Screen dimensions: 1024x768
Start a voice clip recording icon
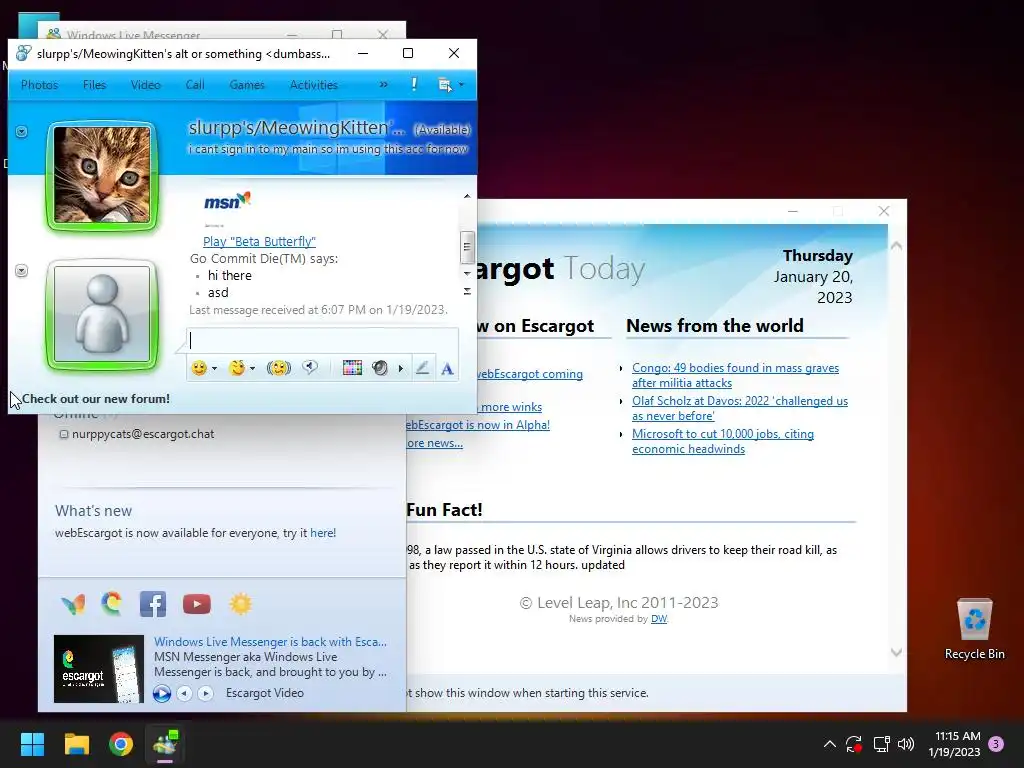tap(310, 368)
